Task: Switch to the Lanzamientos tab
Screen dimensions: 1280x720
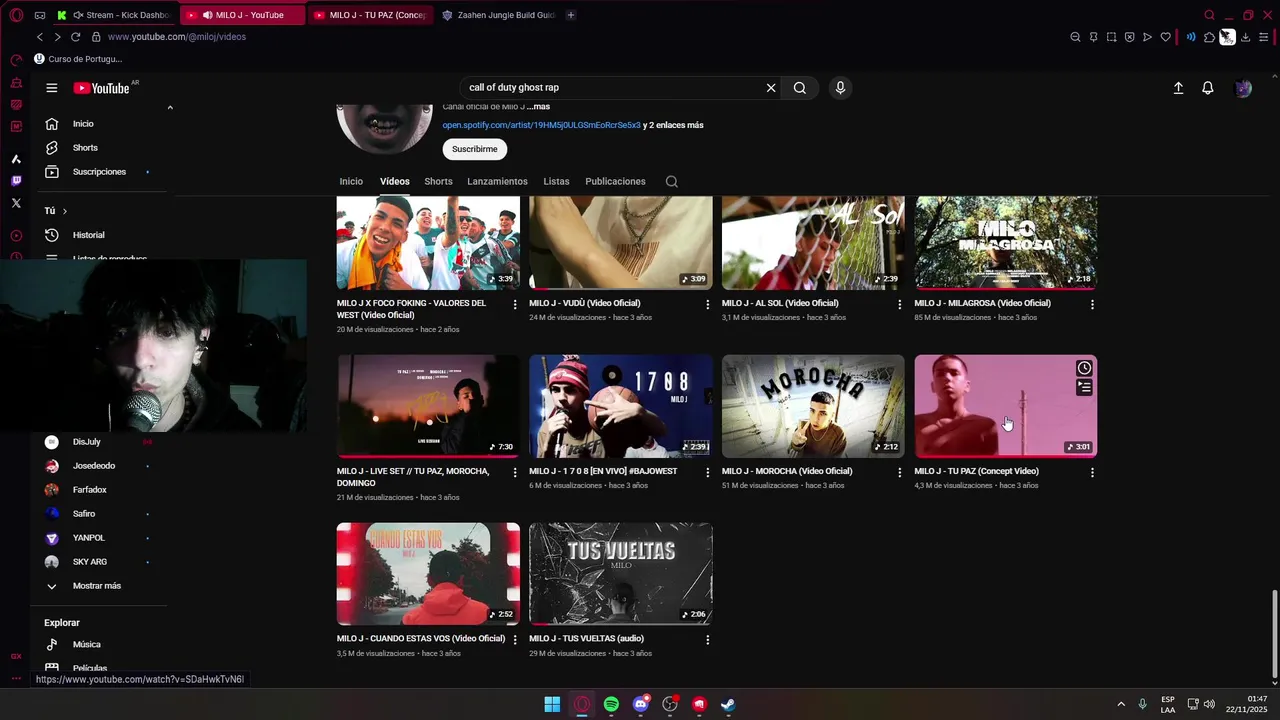Action: coord(497,182)
